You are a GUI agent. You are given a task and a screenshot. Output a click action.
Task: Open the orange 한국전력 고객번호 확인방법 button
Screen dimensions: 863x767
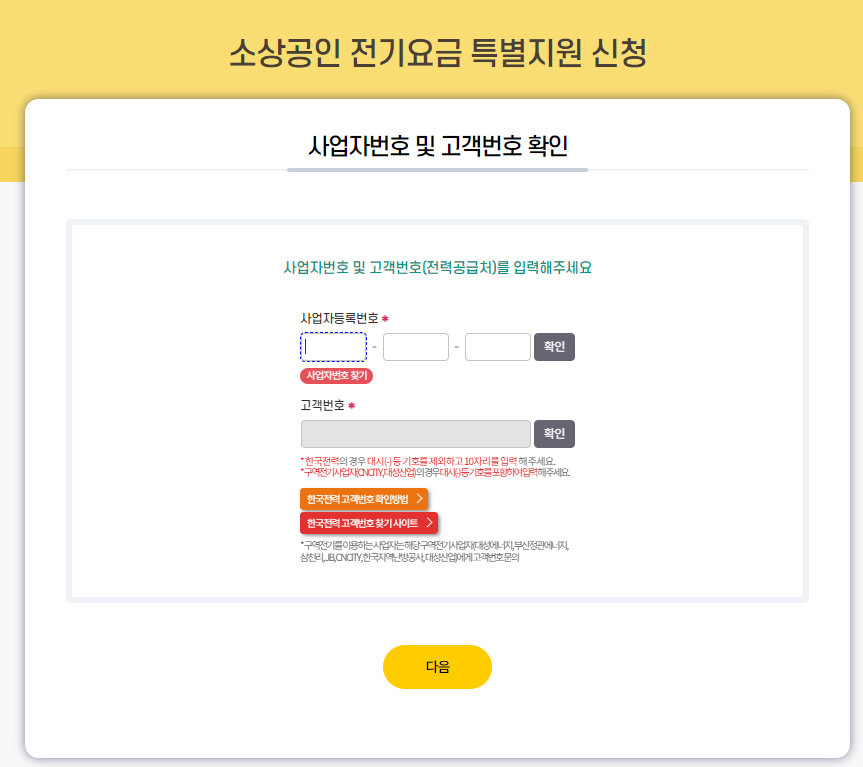click(x=364, y=499)
